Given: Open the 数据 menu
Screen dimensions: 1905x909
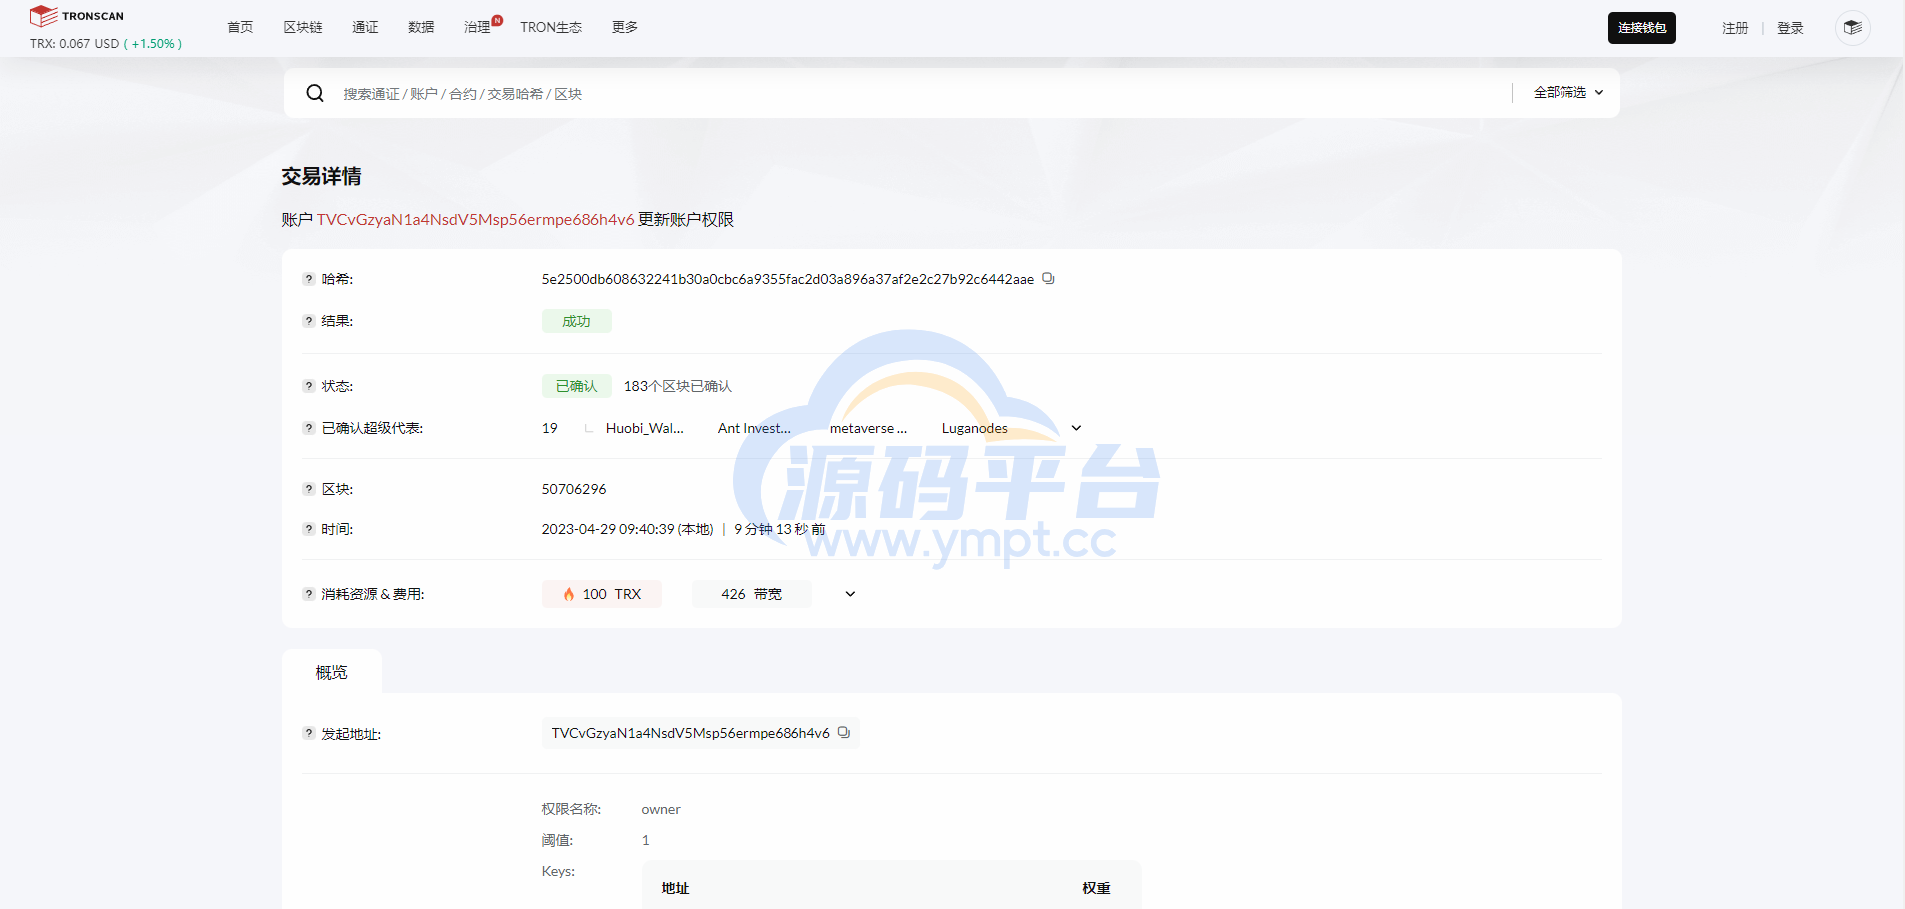Looking at the screenshot, I should pos(421,27).
